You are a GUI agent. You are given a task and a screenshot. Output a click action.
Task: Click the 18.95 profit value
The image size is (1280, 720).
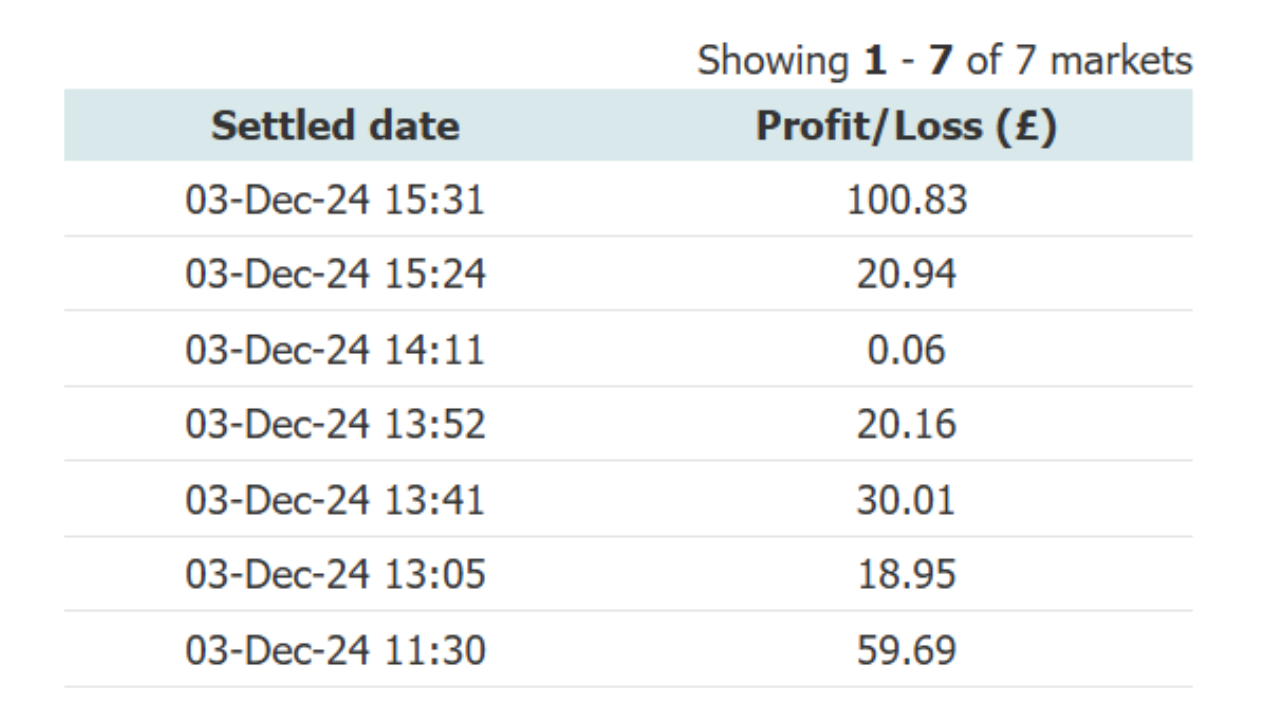click(907, 574)
